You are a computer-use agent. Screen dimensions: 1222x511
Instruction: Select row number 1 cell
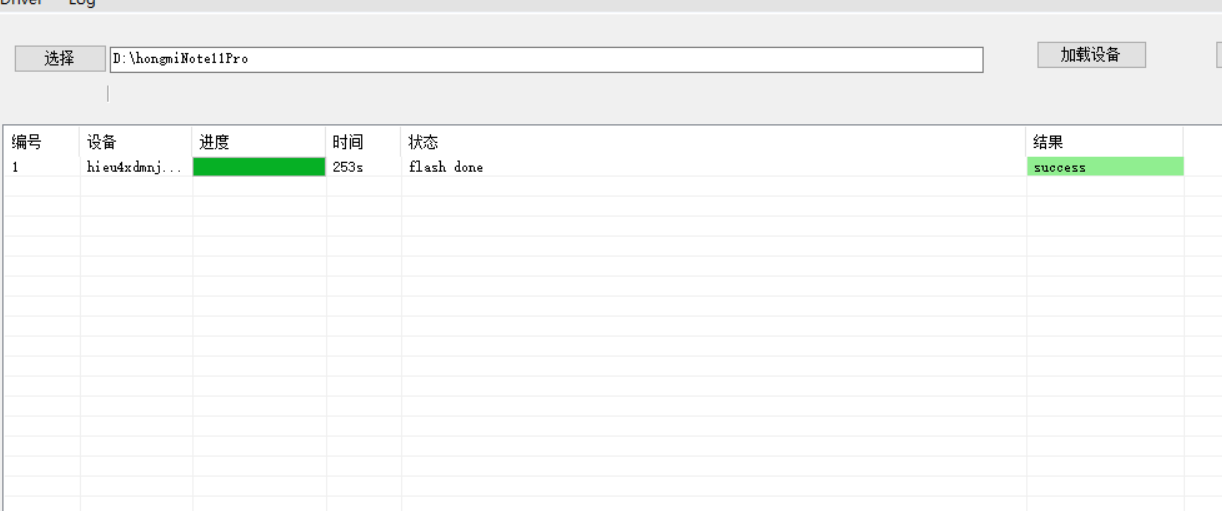click(42, 167)
